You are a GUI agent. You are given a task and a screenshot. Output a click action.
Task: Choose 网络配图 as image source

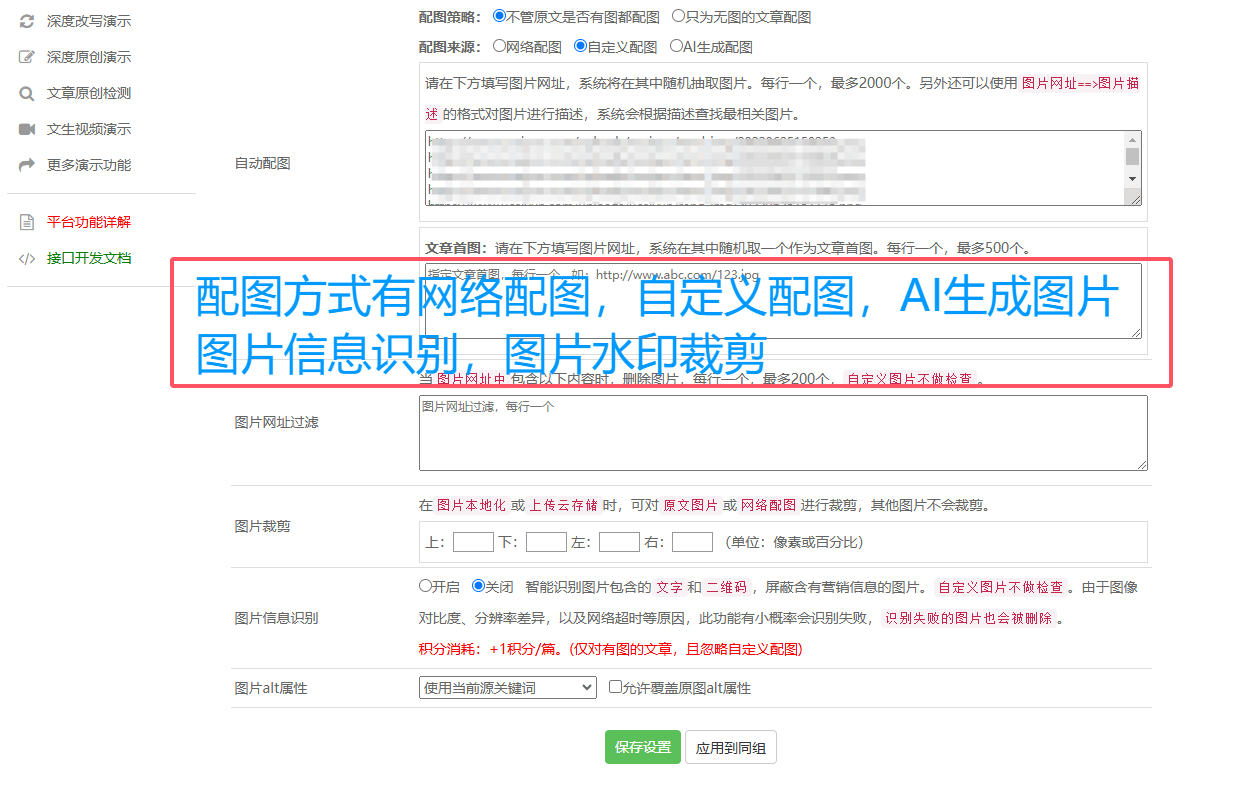pyautogui.click(x=499, y=46)
